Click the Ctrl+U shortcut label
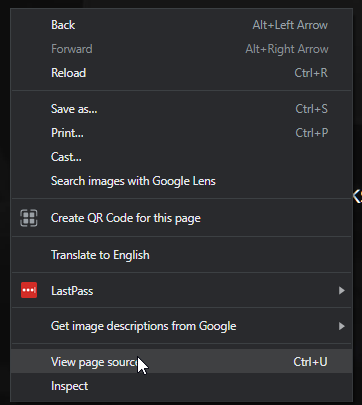 310,362
